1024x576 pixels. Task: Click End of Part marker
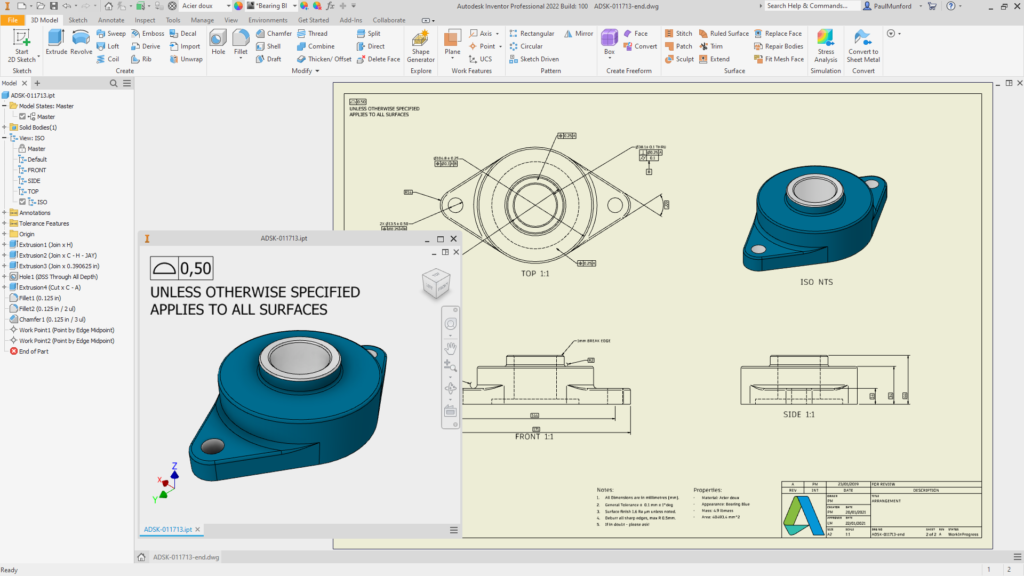[29, 351]
